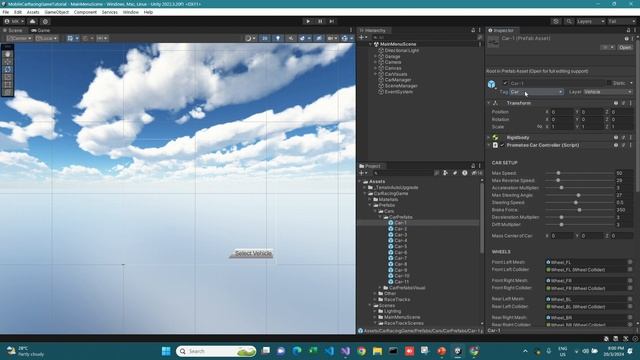
Task: Click the Hierarchy add (+) button
Action: pos(362,37)
